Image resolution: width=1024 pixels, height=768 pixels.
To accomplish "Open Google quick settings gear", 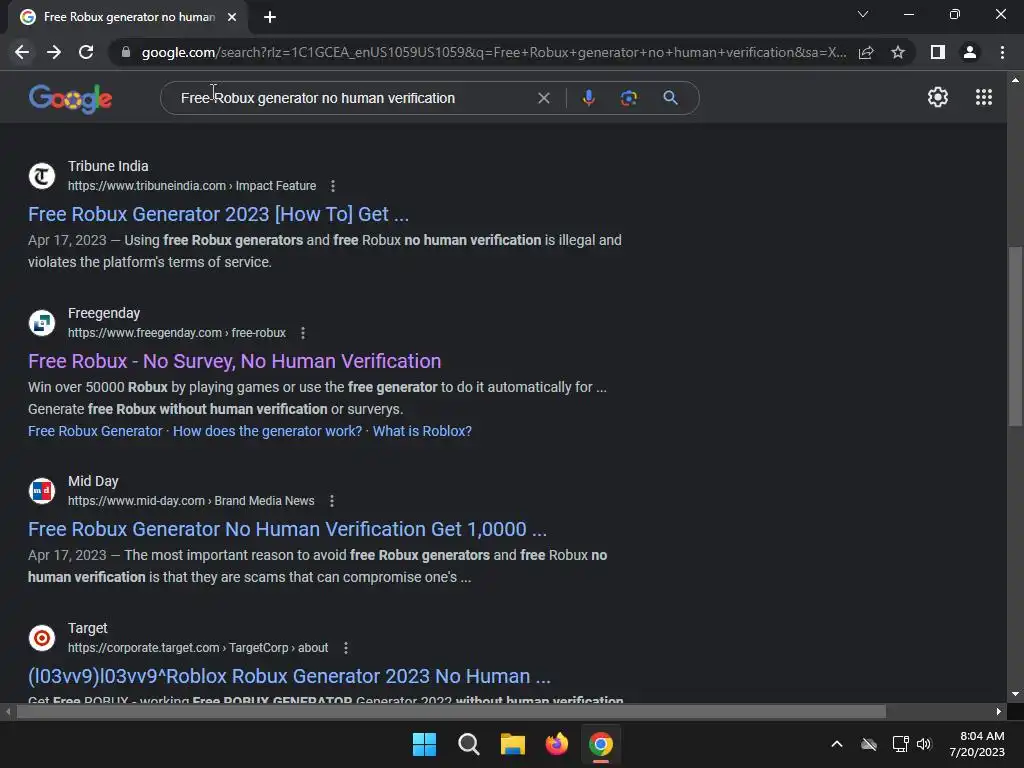I will (x=938, y=97).
